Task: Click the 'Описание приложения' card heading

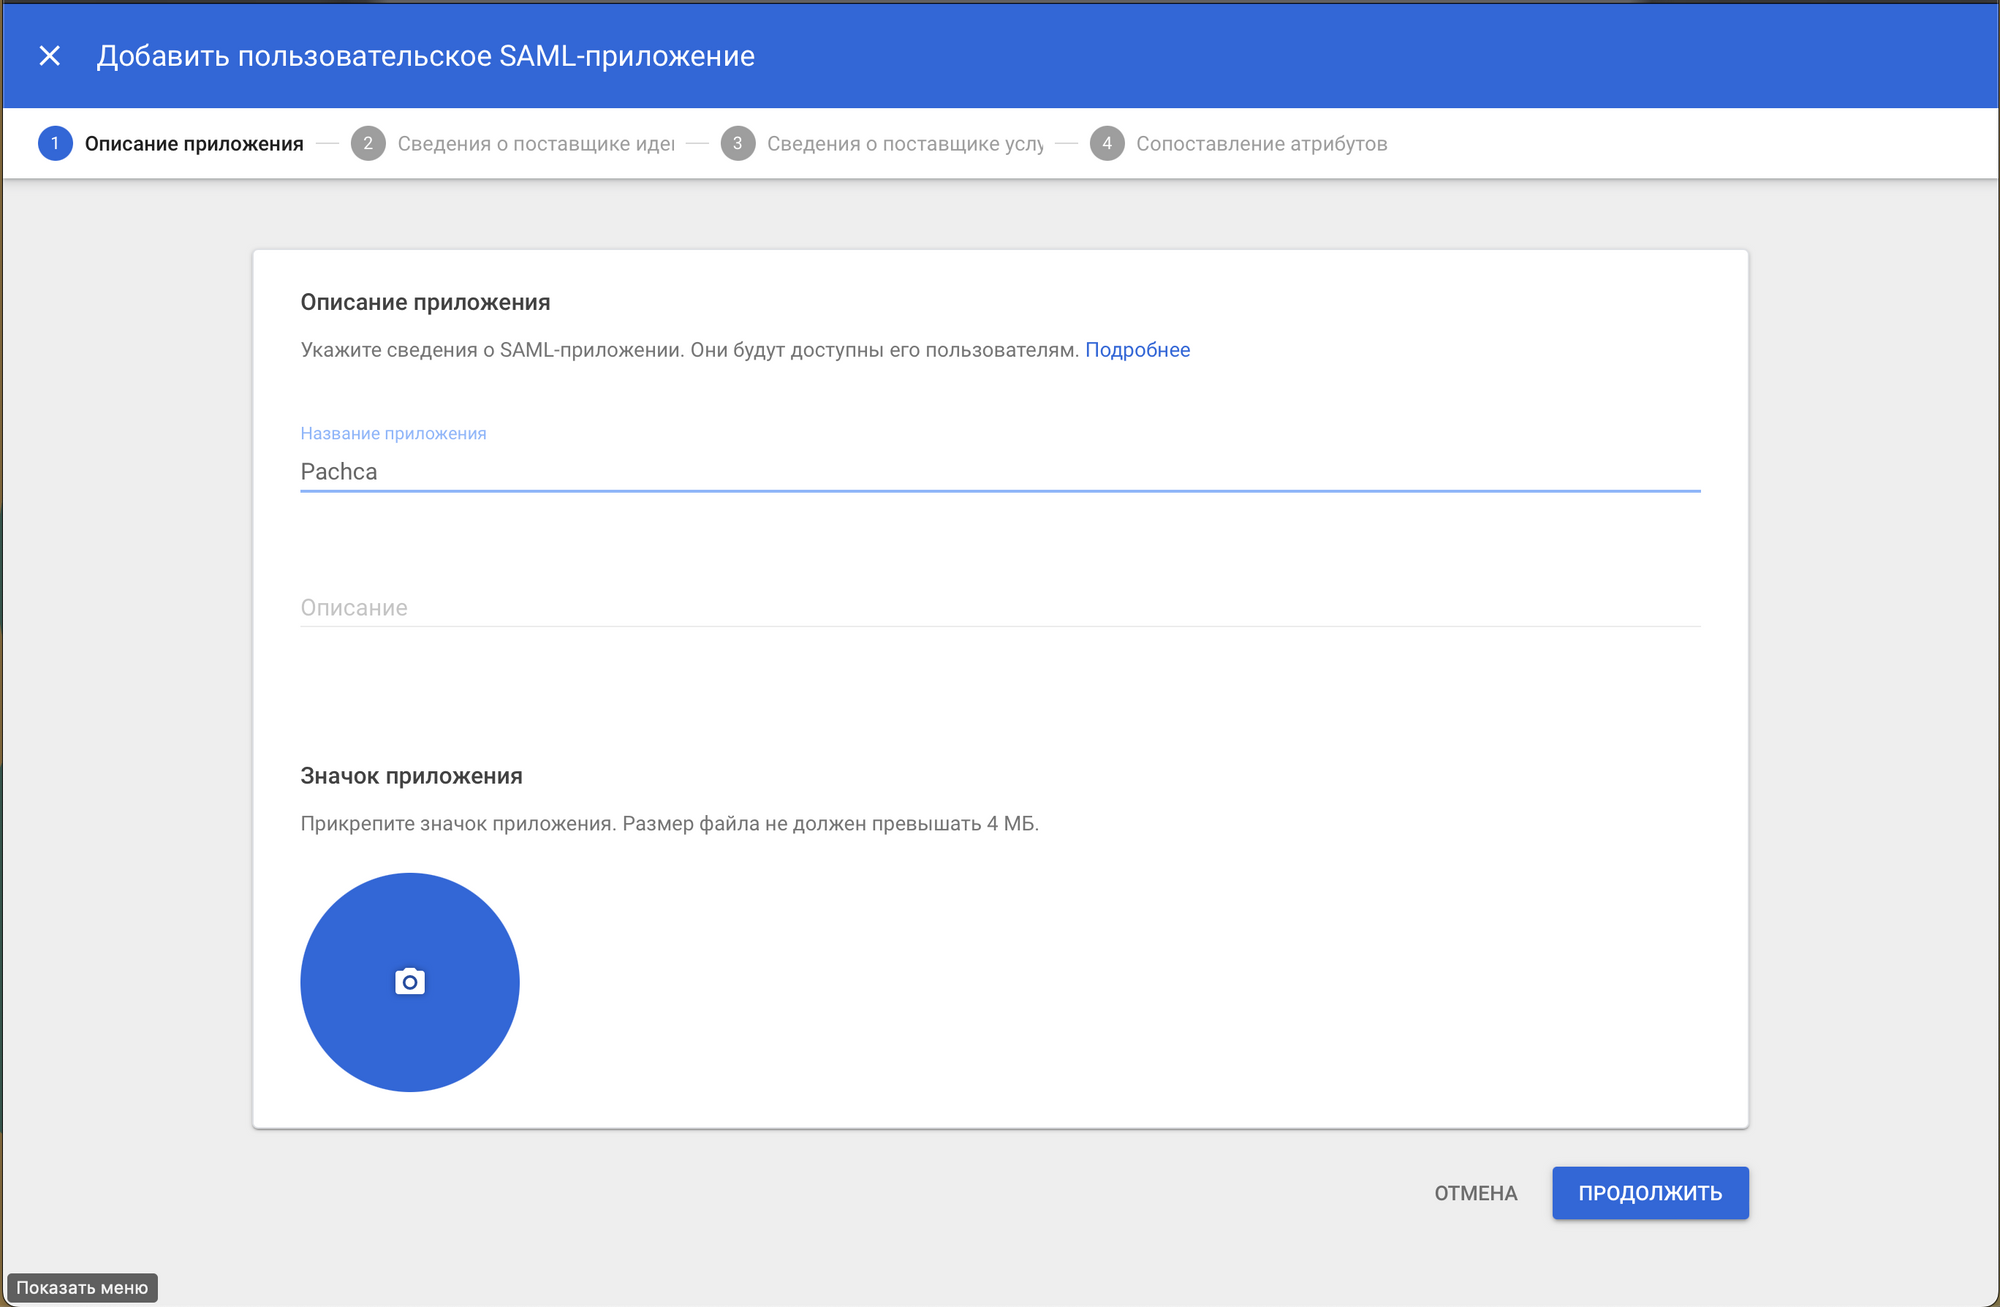Action: 426,302
